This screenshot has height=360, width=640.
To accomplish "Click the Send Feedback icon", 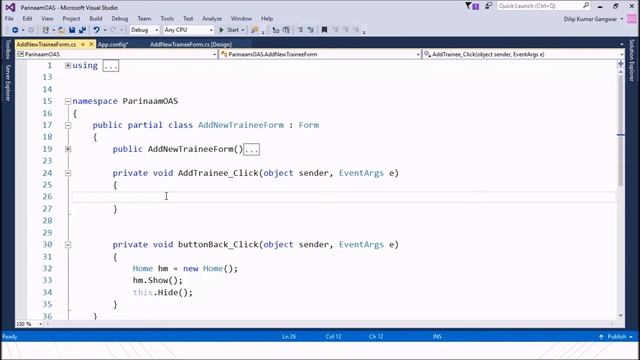I will pos(488,6).
